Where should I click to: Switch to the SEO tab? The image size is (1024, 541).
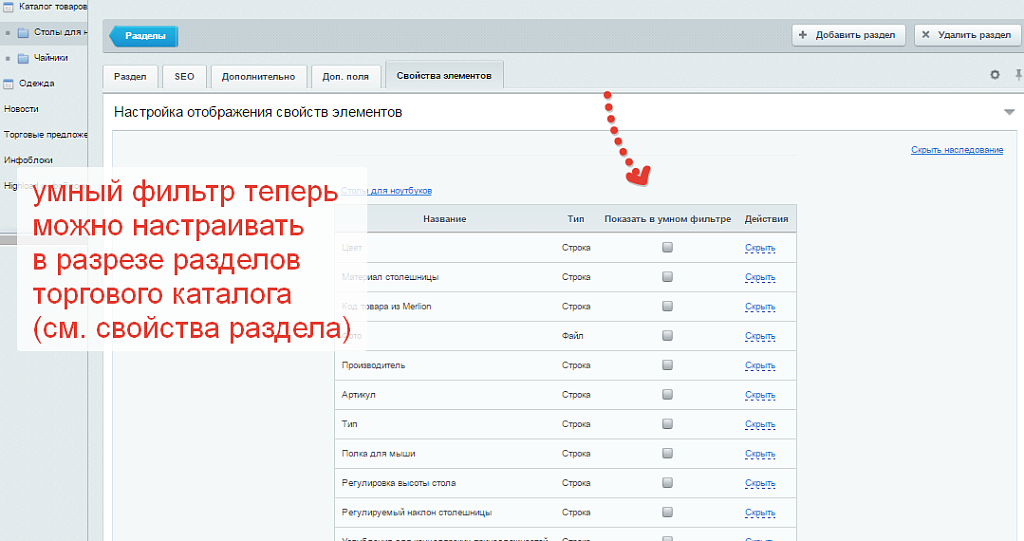[184, 76]
